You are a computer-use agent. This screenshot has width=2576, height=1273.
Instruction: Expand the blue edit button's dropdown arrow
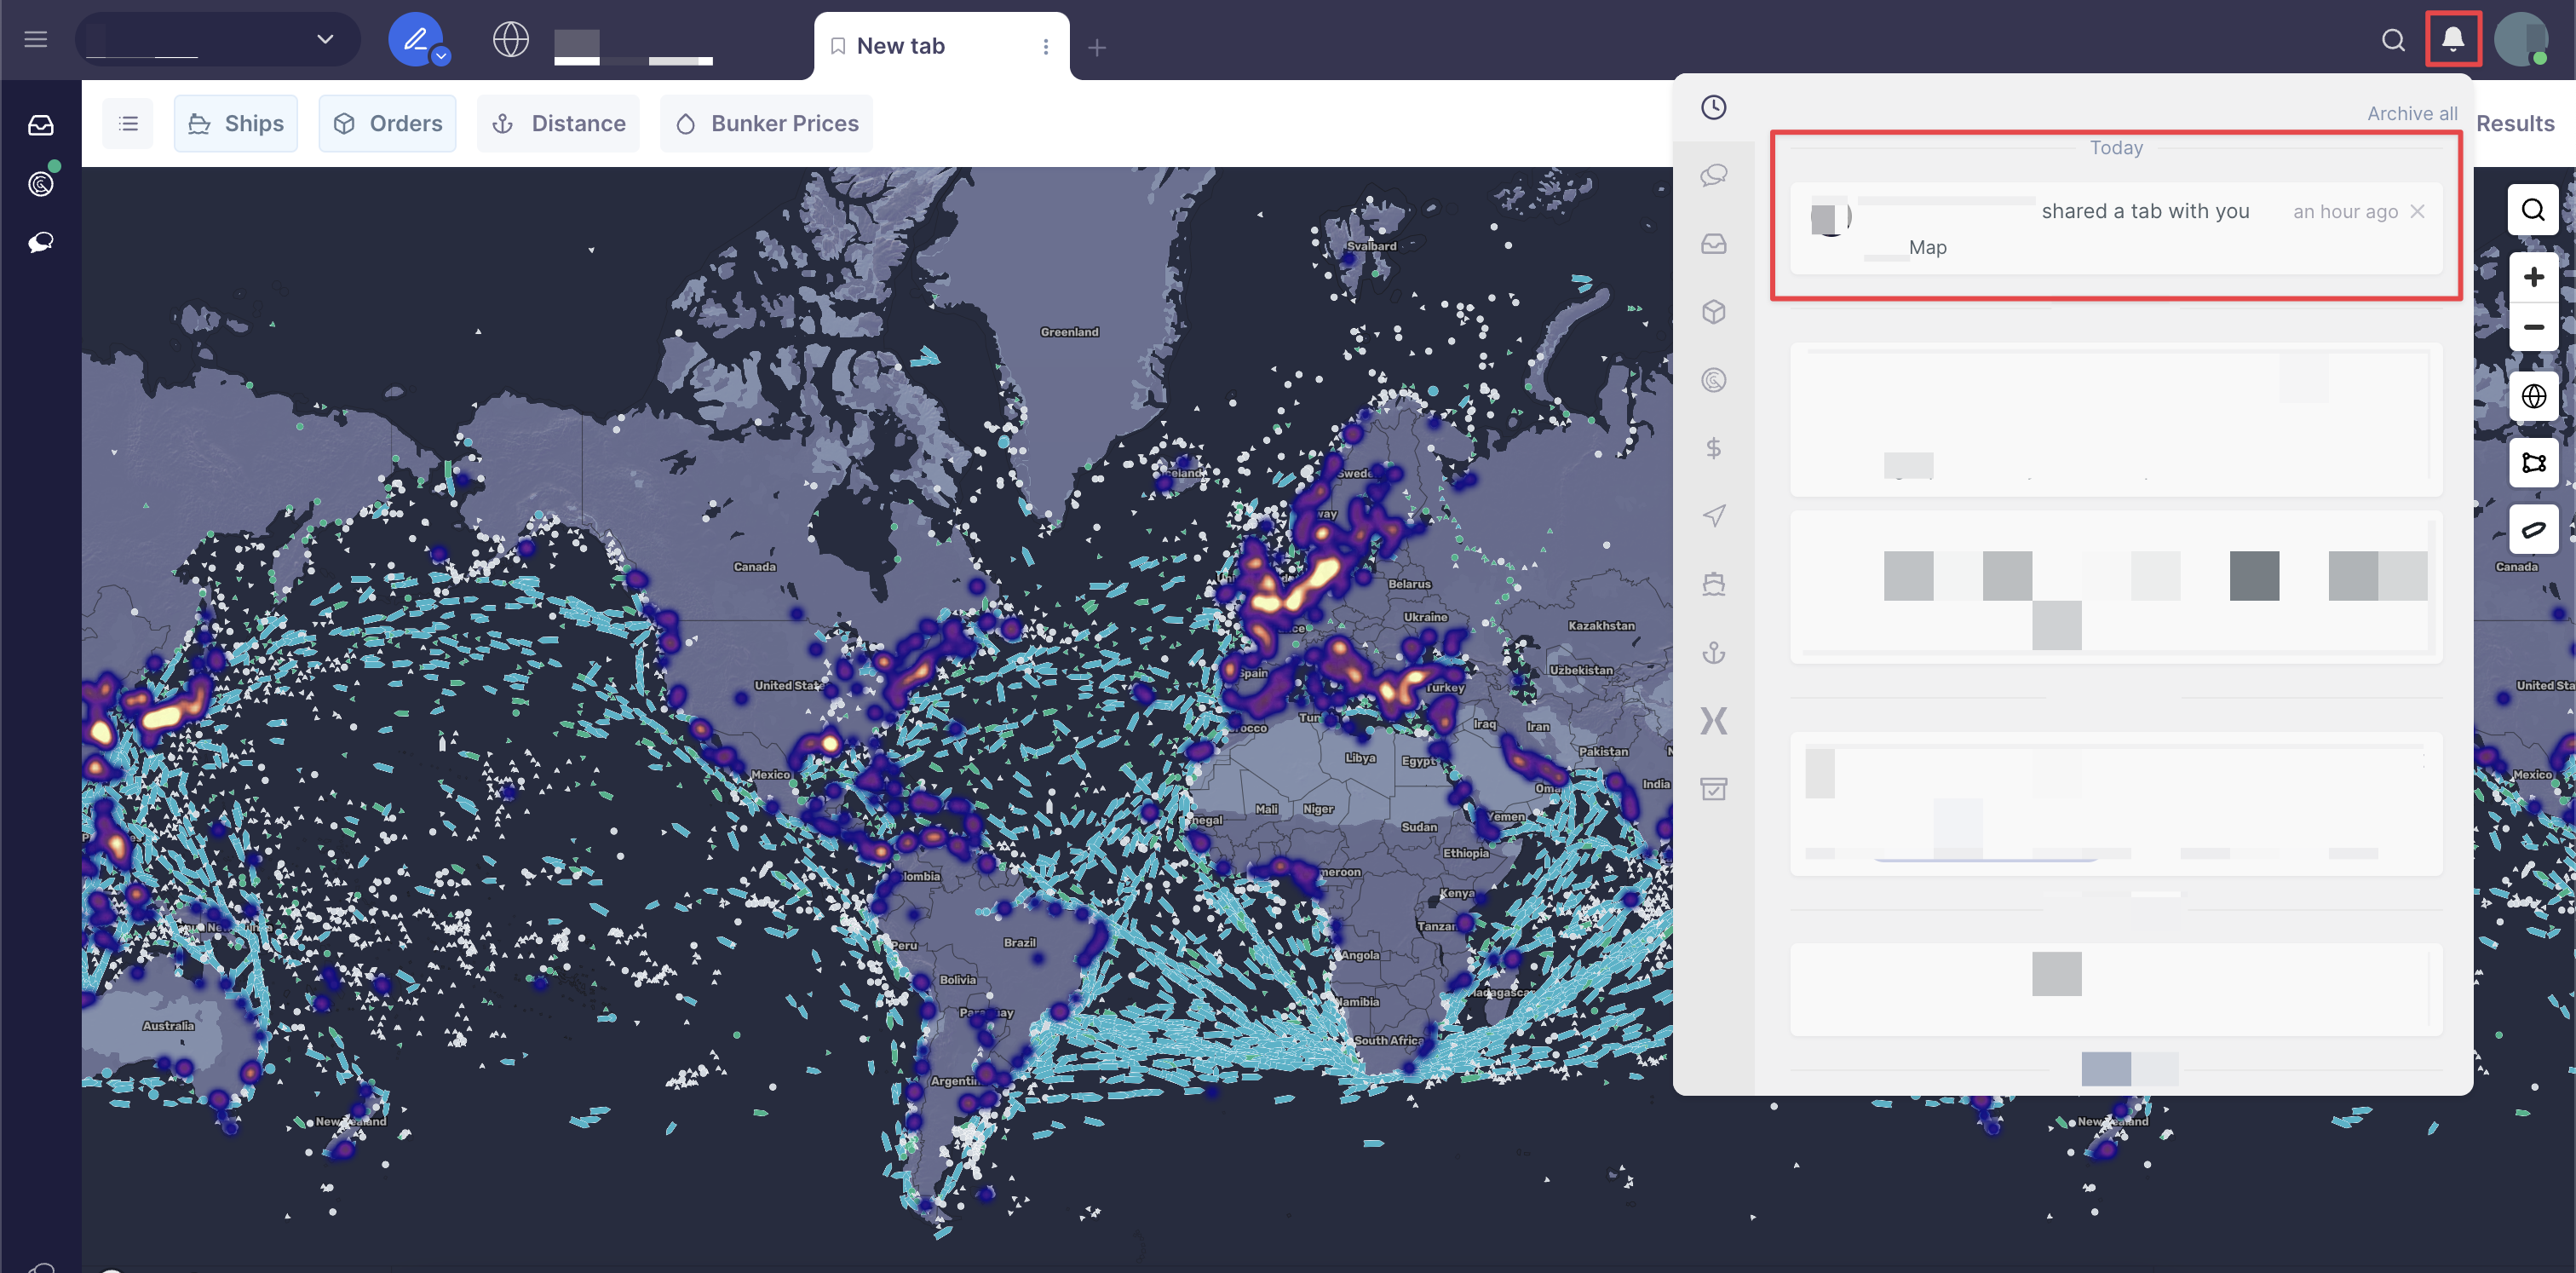(x=441, y=56)
